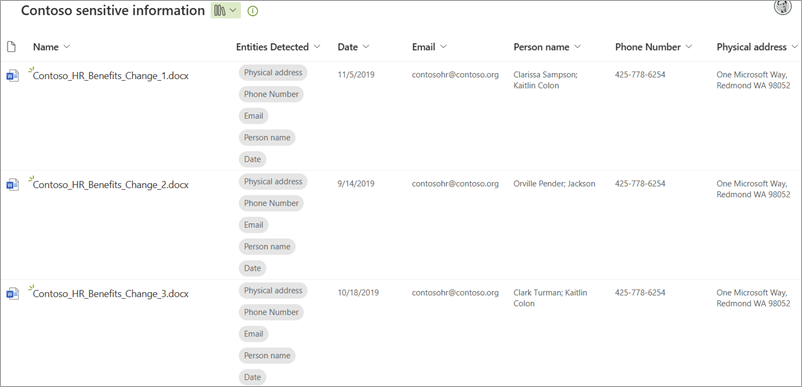The image size is (802, 387).
Task: Click Date tag in Change_2 row
Action: 253,268
